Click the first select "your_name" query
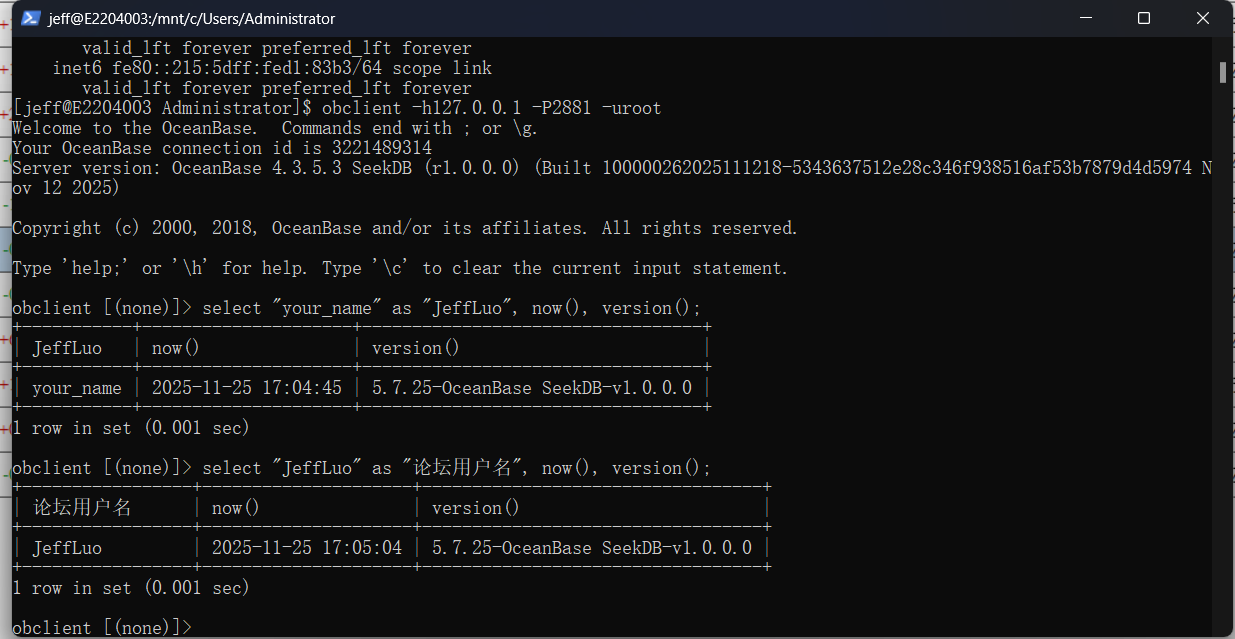Viewport: 1235px width, 639px height. pyautogui.click(x=452, y=308)
